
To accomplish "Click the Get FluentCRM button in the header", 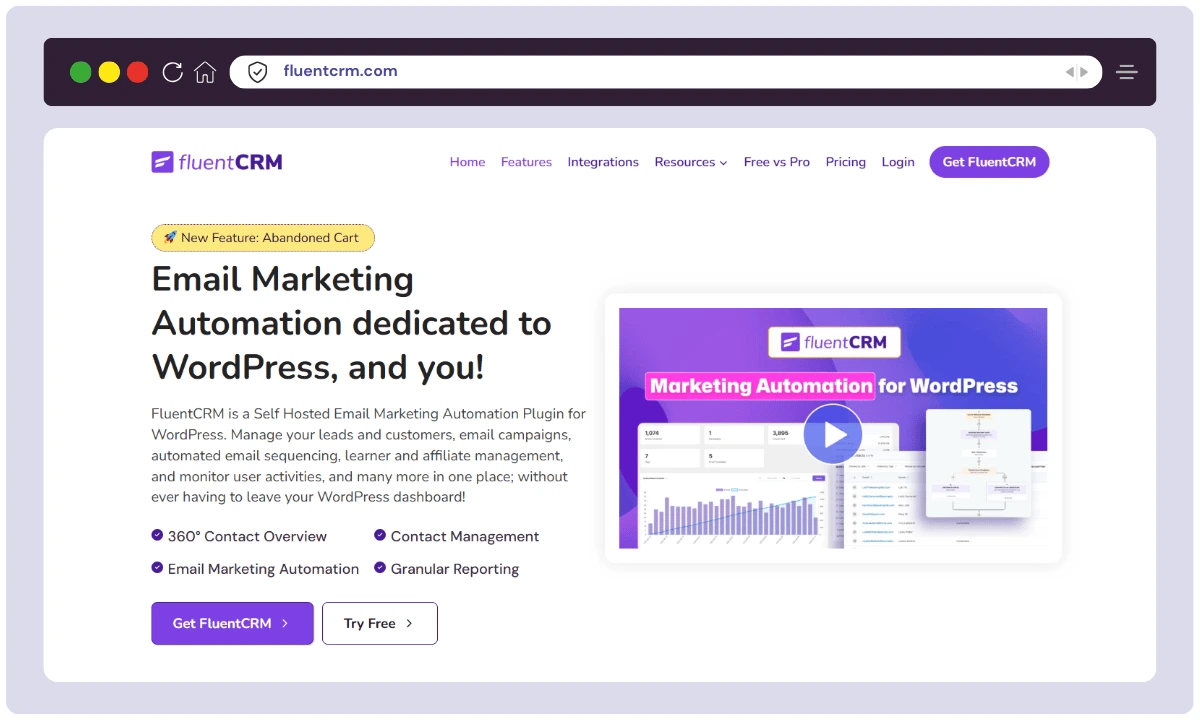I will pos(989,162).
